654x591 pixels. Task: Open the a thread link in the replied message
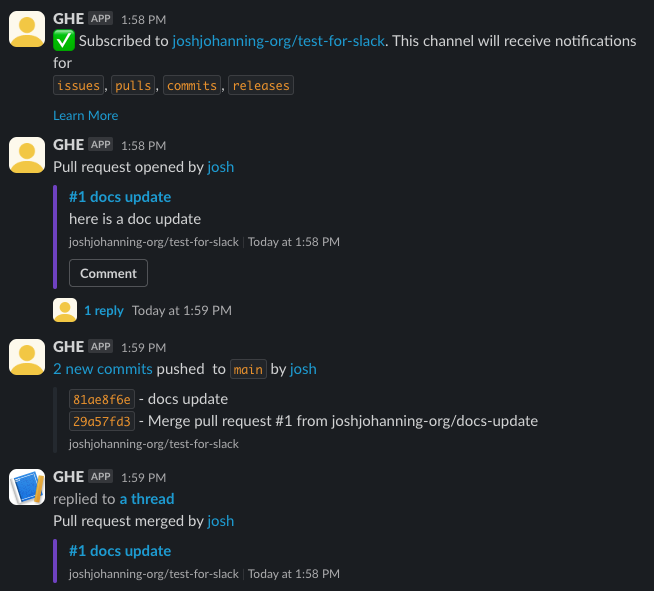147,499
